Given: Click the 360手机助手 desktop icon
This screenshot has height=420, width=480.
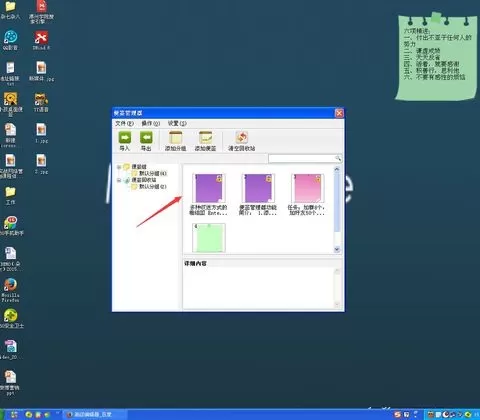Looking at the screenshot, I should pyautogui.click(x=10, y=223).
